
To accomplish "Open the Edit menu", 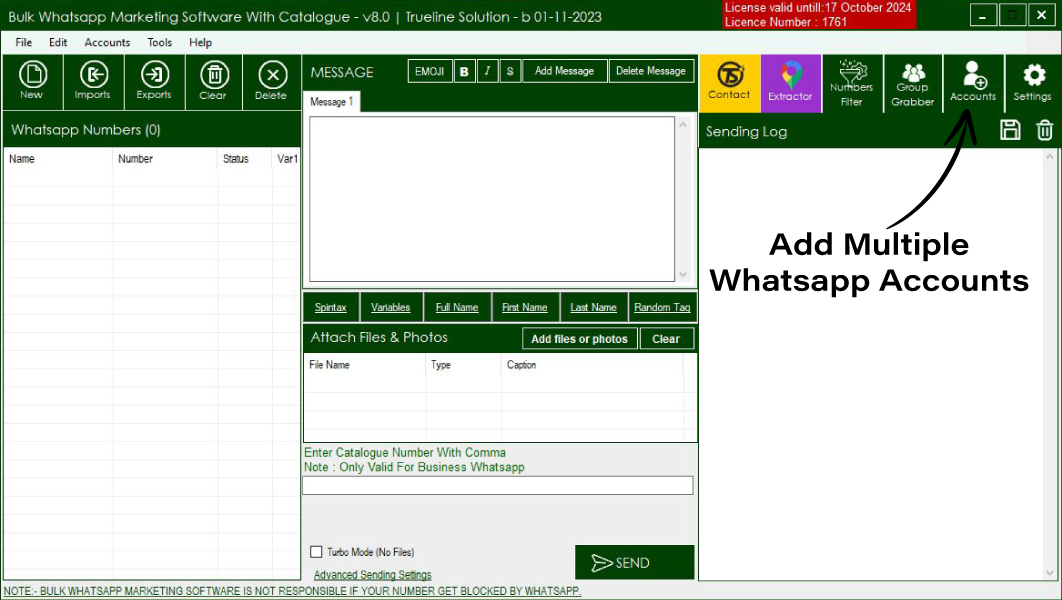I will [58, 42].
